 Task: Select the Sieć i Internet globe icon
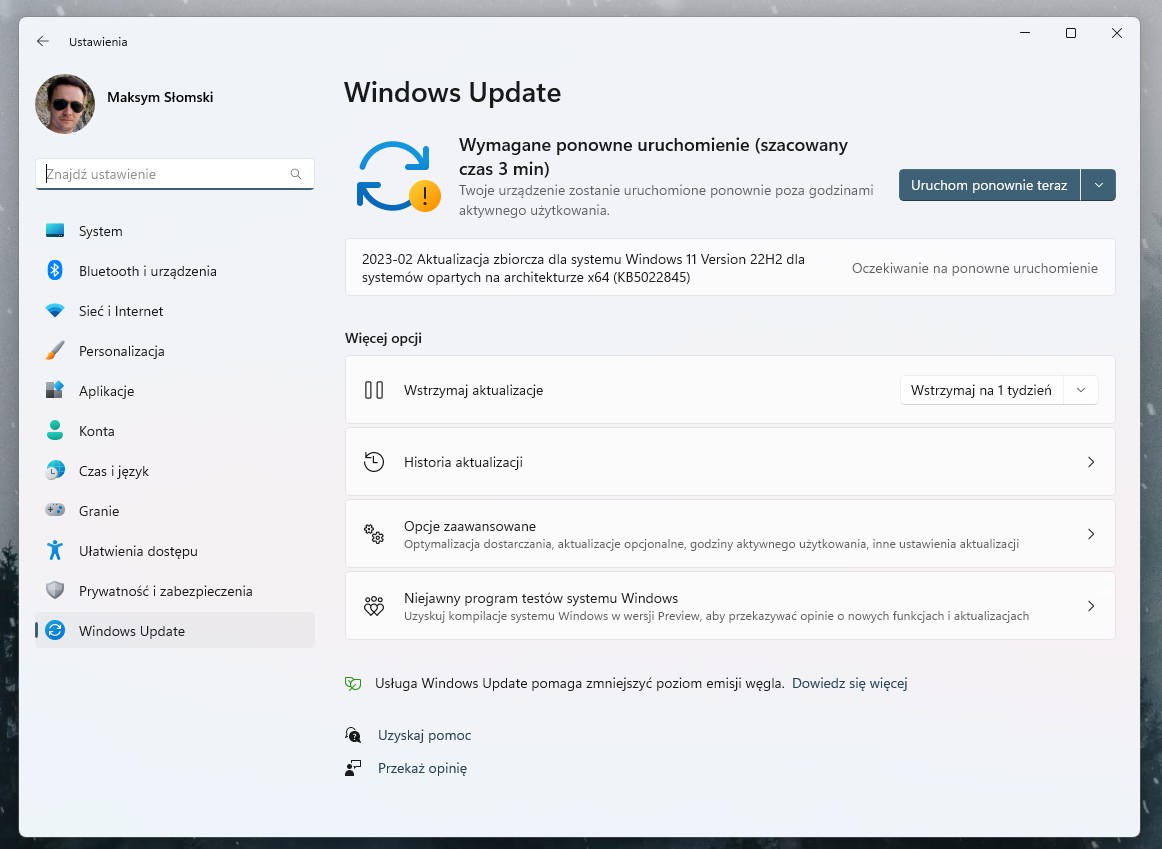click(57, 311)
